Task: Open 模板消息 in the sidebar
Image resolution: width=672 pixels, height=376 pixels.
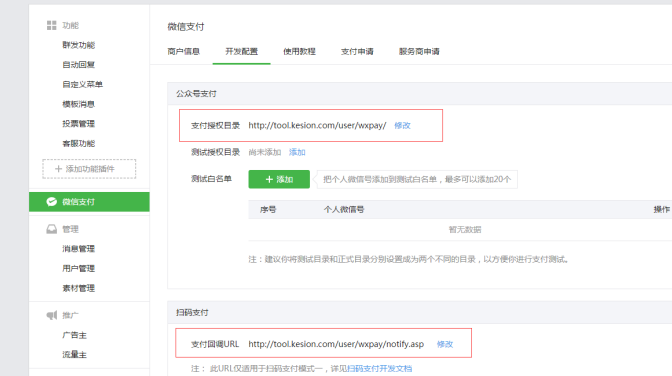Action: [x=78, y=104]
